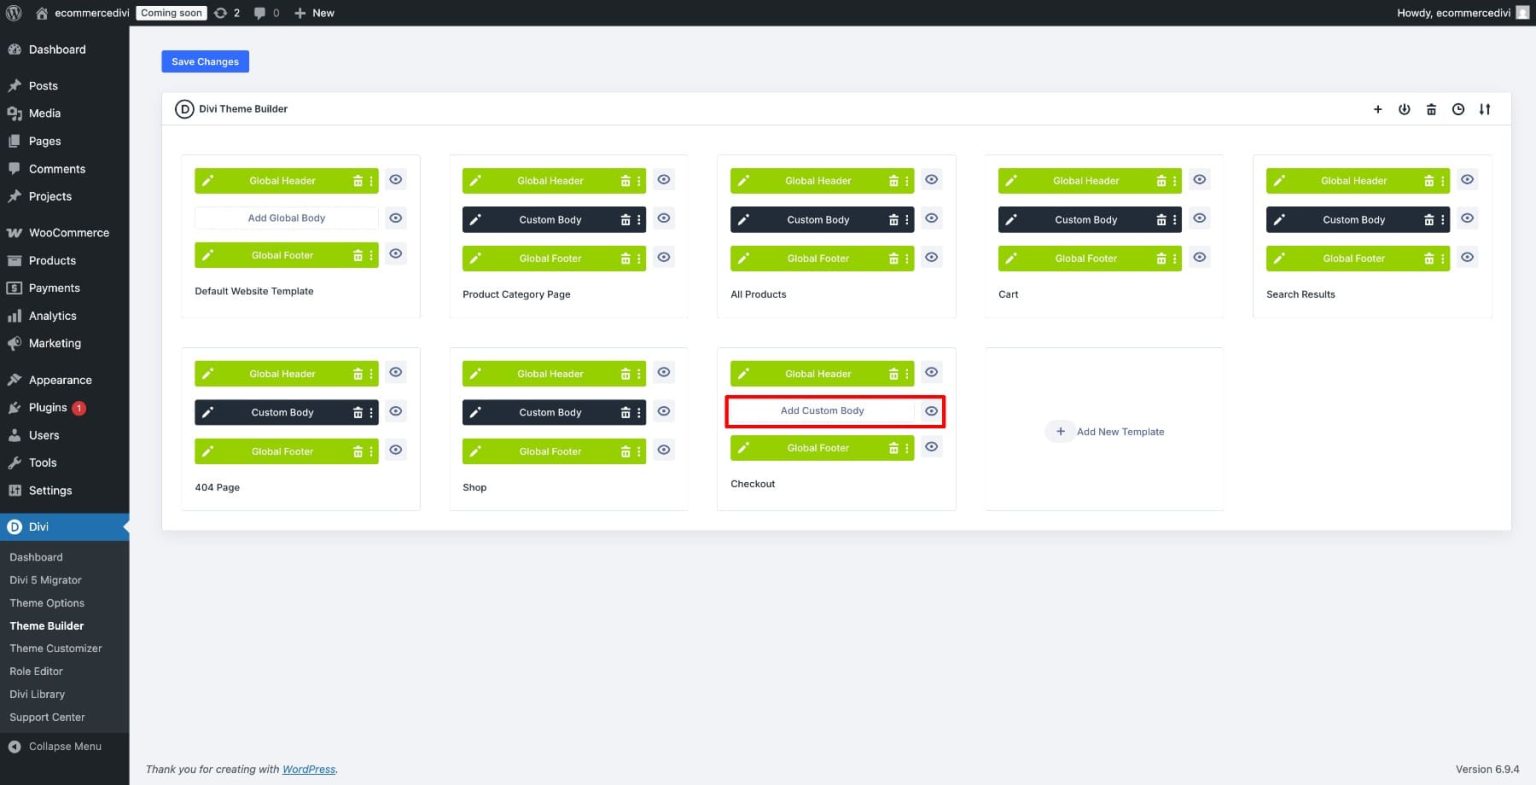Open Theme Options under Divi menu

[x=47, y=603]
